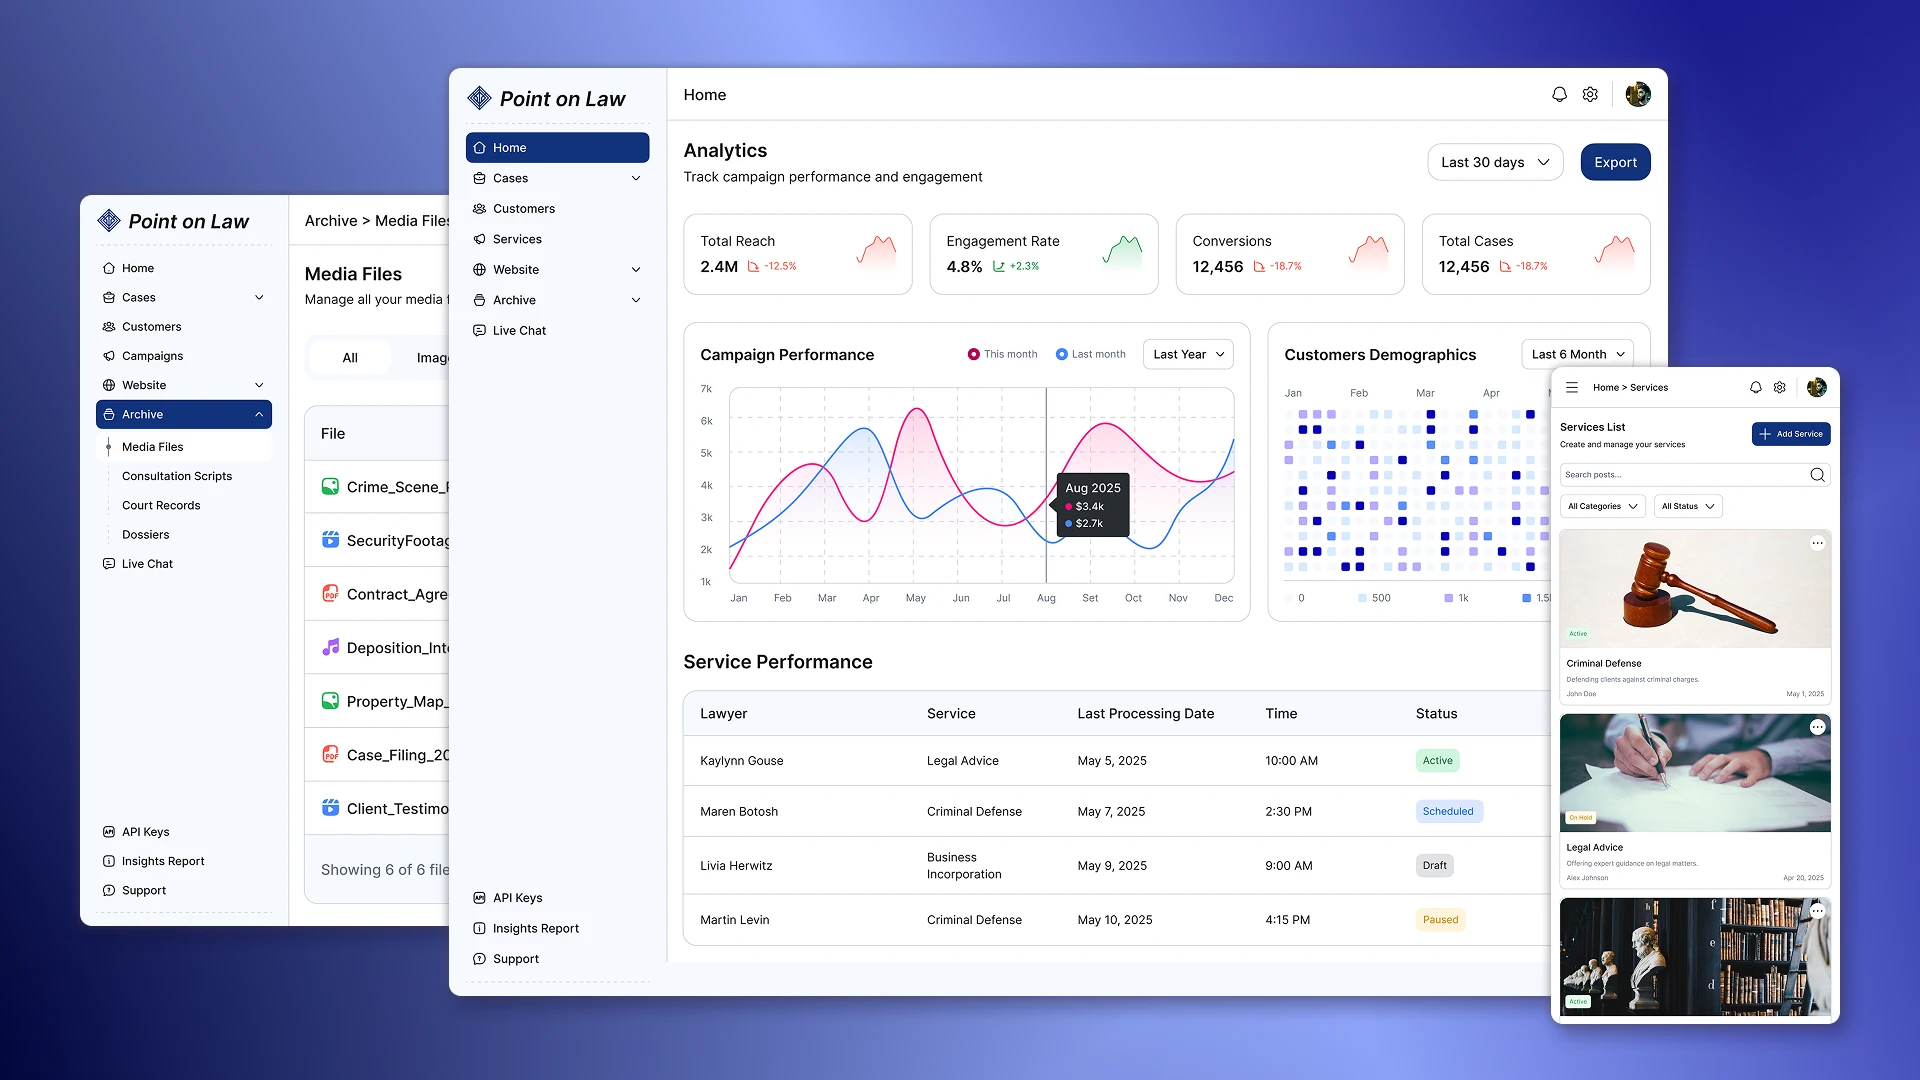Open the Cases section in sidebar

click(x=509, y=178)
